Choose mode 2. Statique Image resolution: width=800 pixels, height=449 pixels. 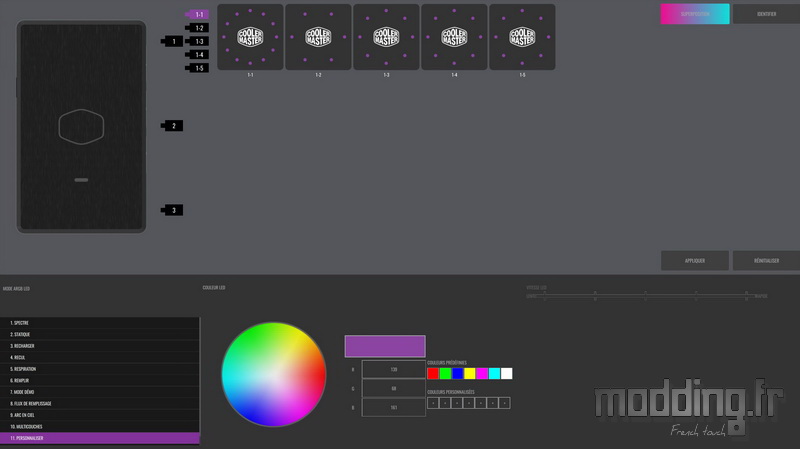(x=100, y=334)
